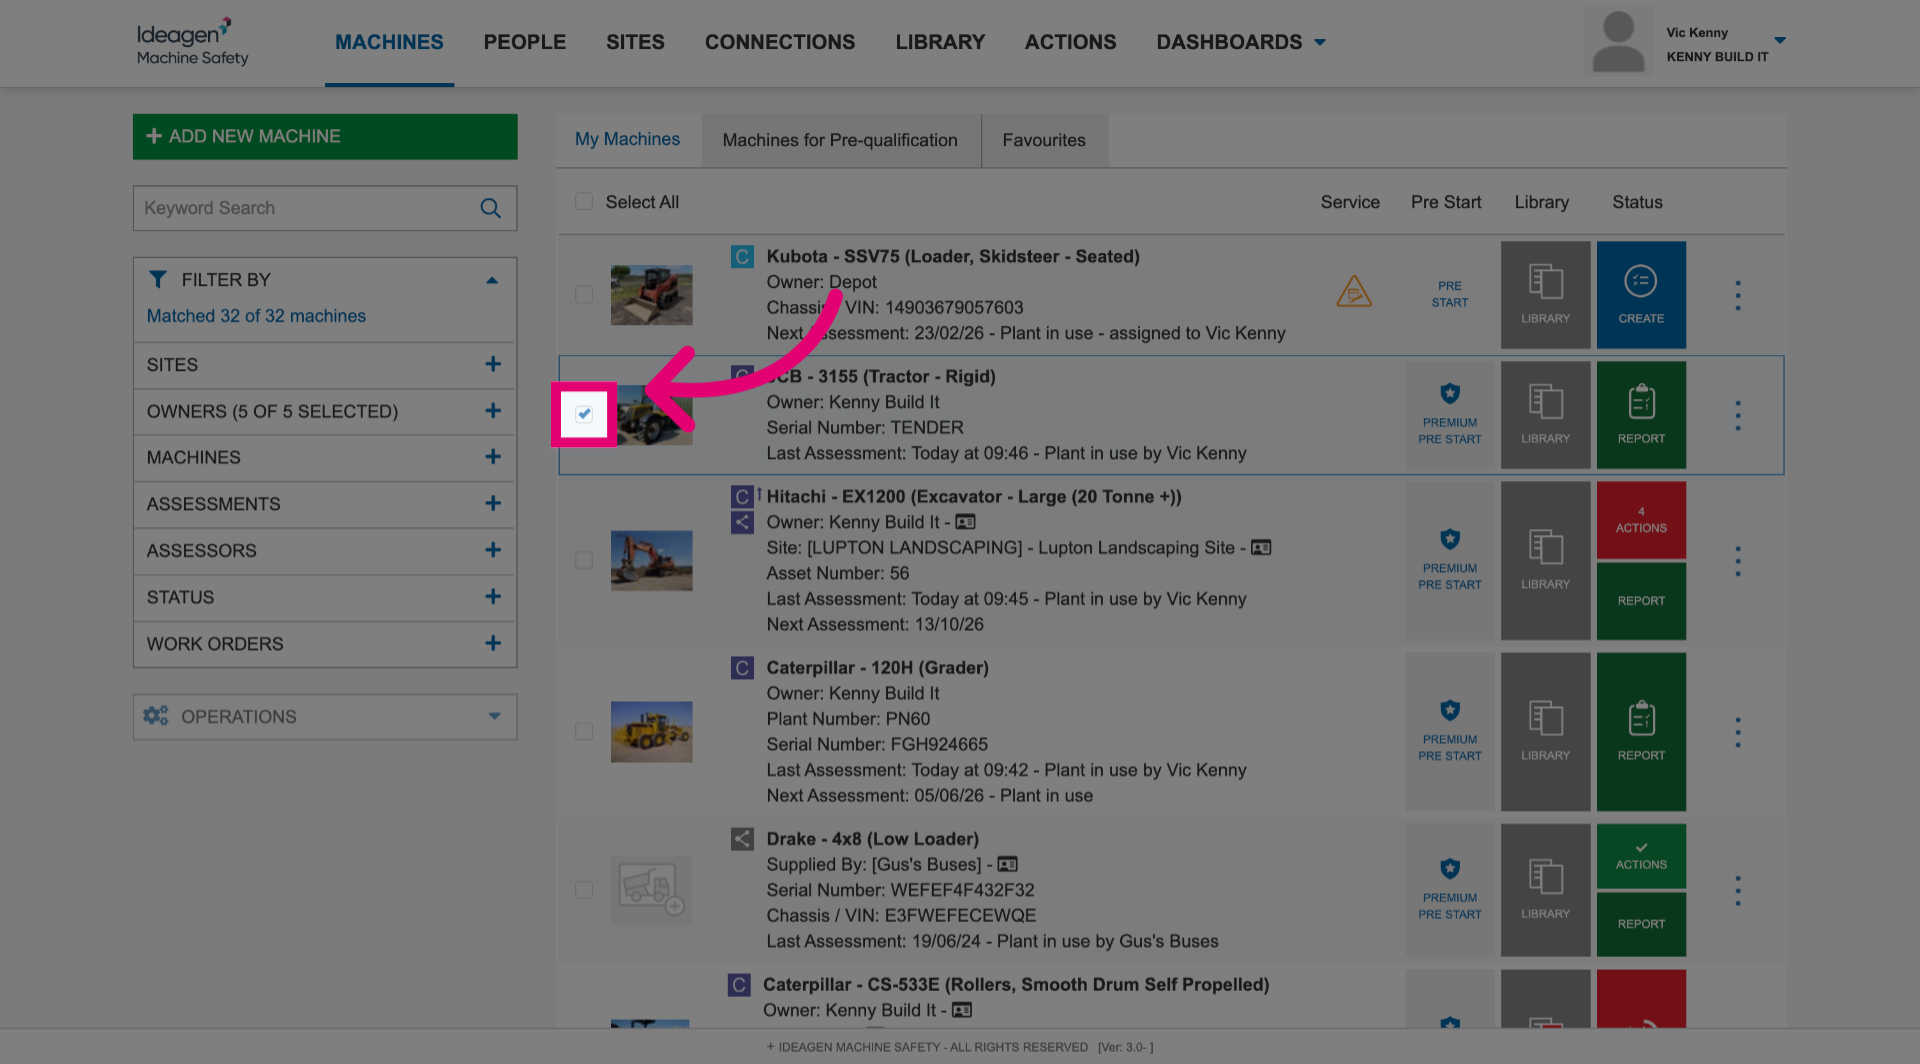Click the Keyword Search magnifier icon
The height and width of the screenshot is (1064, 1920).
(490, 208)
